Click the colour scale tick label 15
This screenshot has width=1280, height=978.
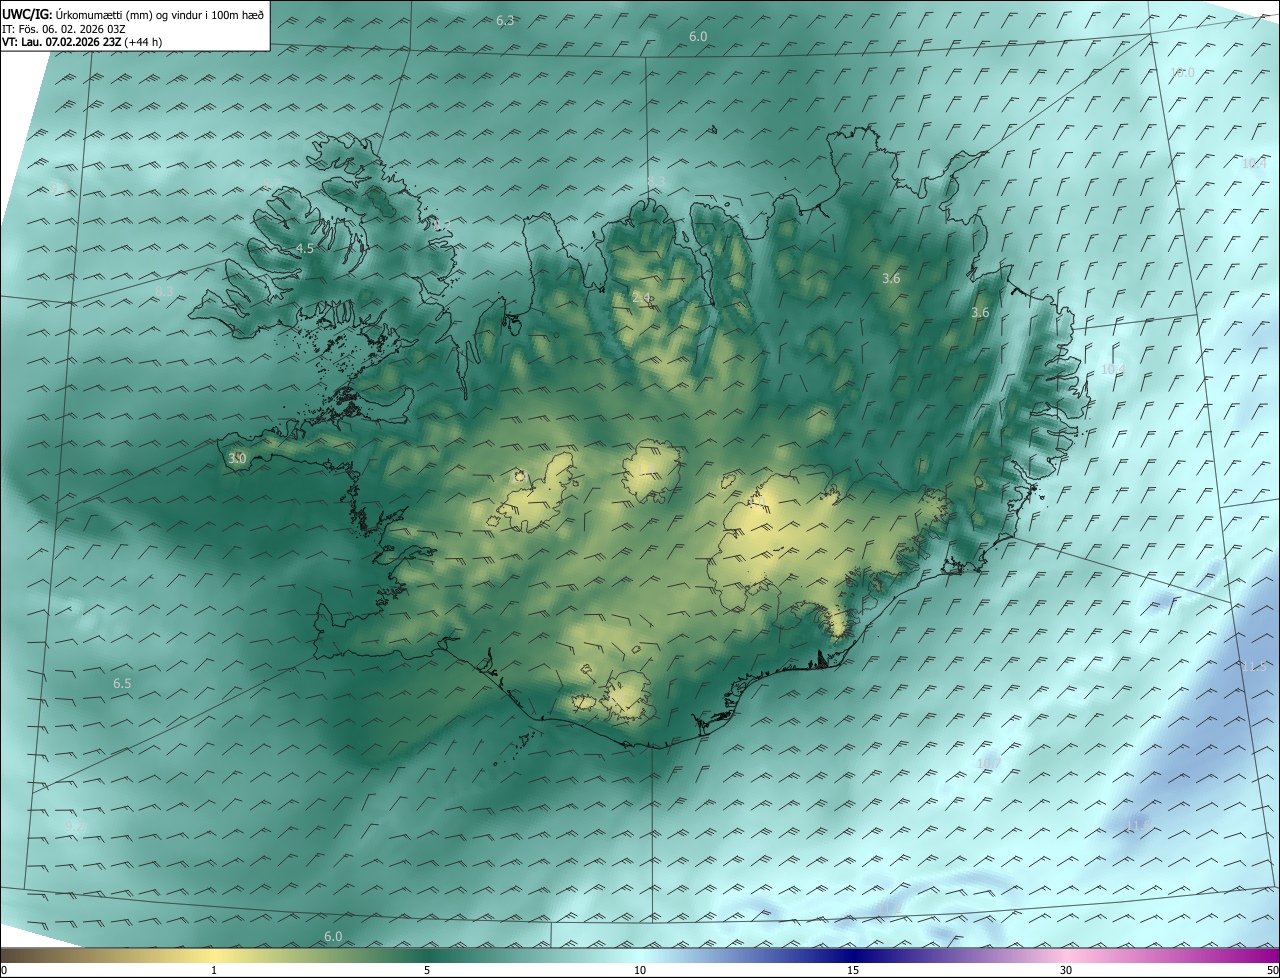click(853, 971)
